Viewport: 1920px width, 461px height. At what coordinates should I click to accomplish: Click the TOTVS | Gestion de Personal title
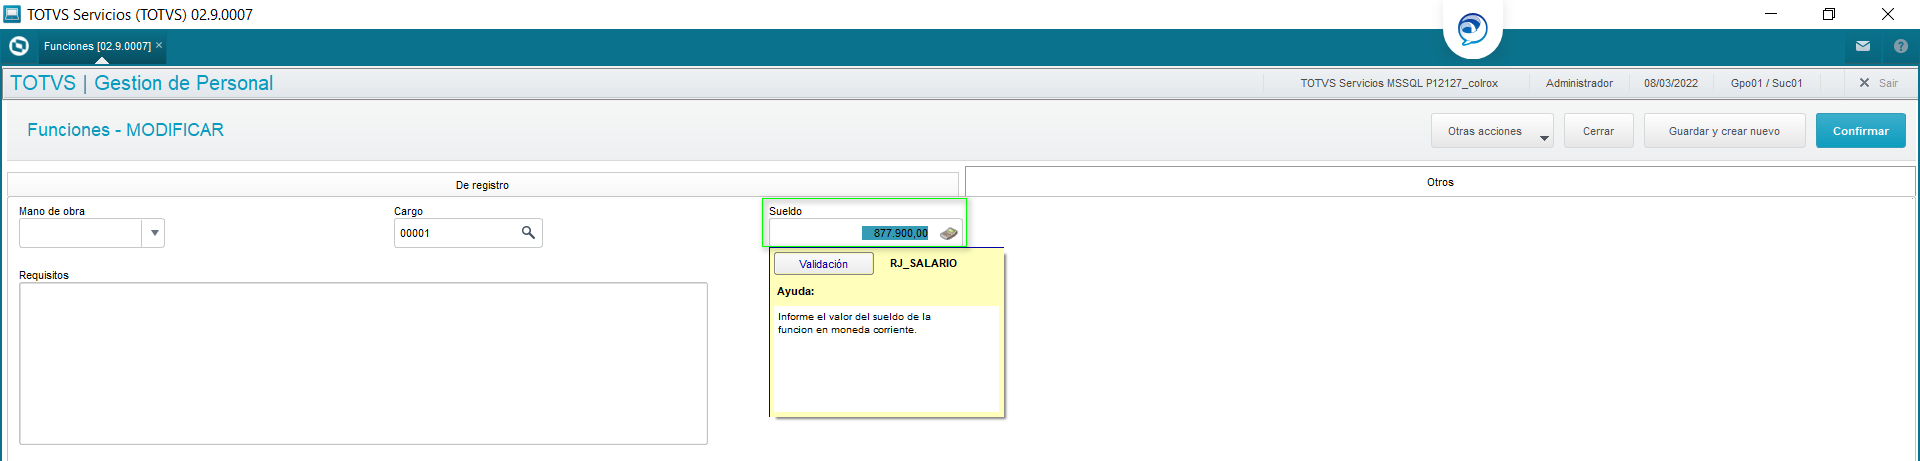coord(141,83)
